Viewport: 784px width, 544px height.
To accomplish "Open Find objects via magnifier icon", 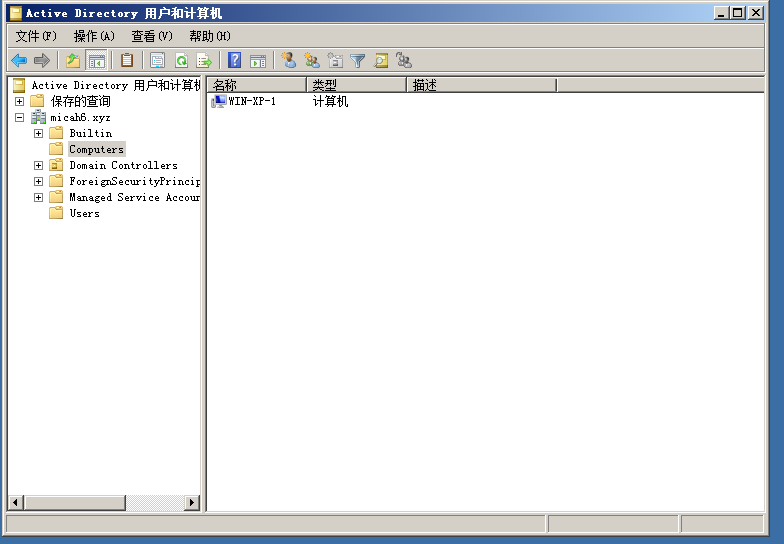I will pos(381,61).
